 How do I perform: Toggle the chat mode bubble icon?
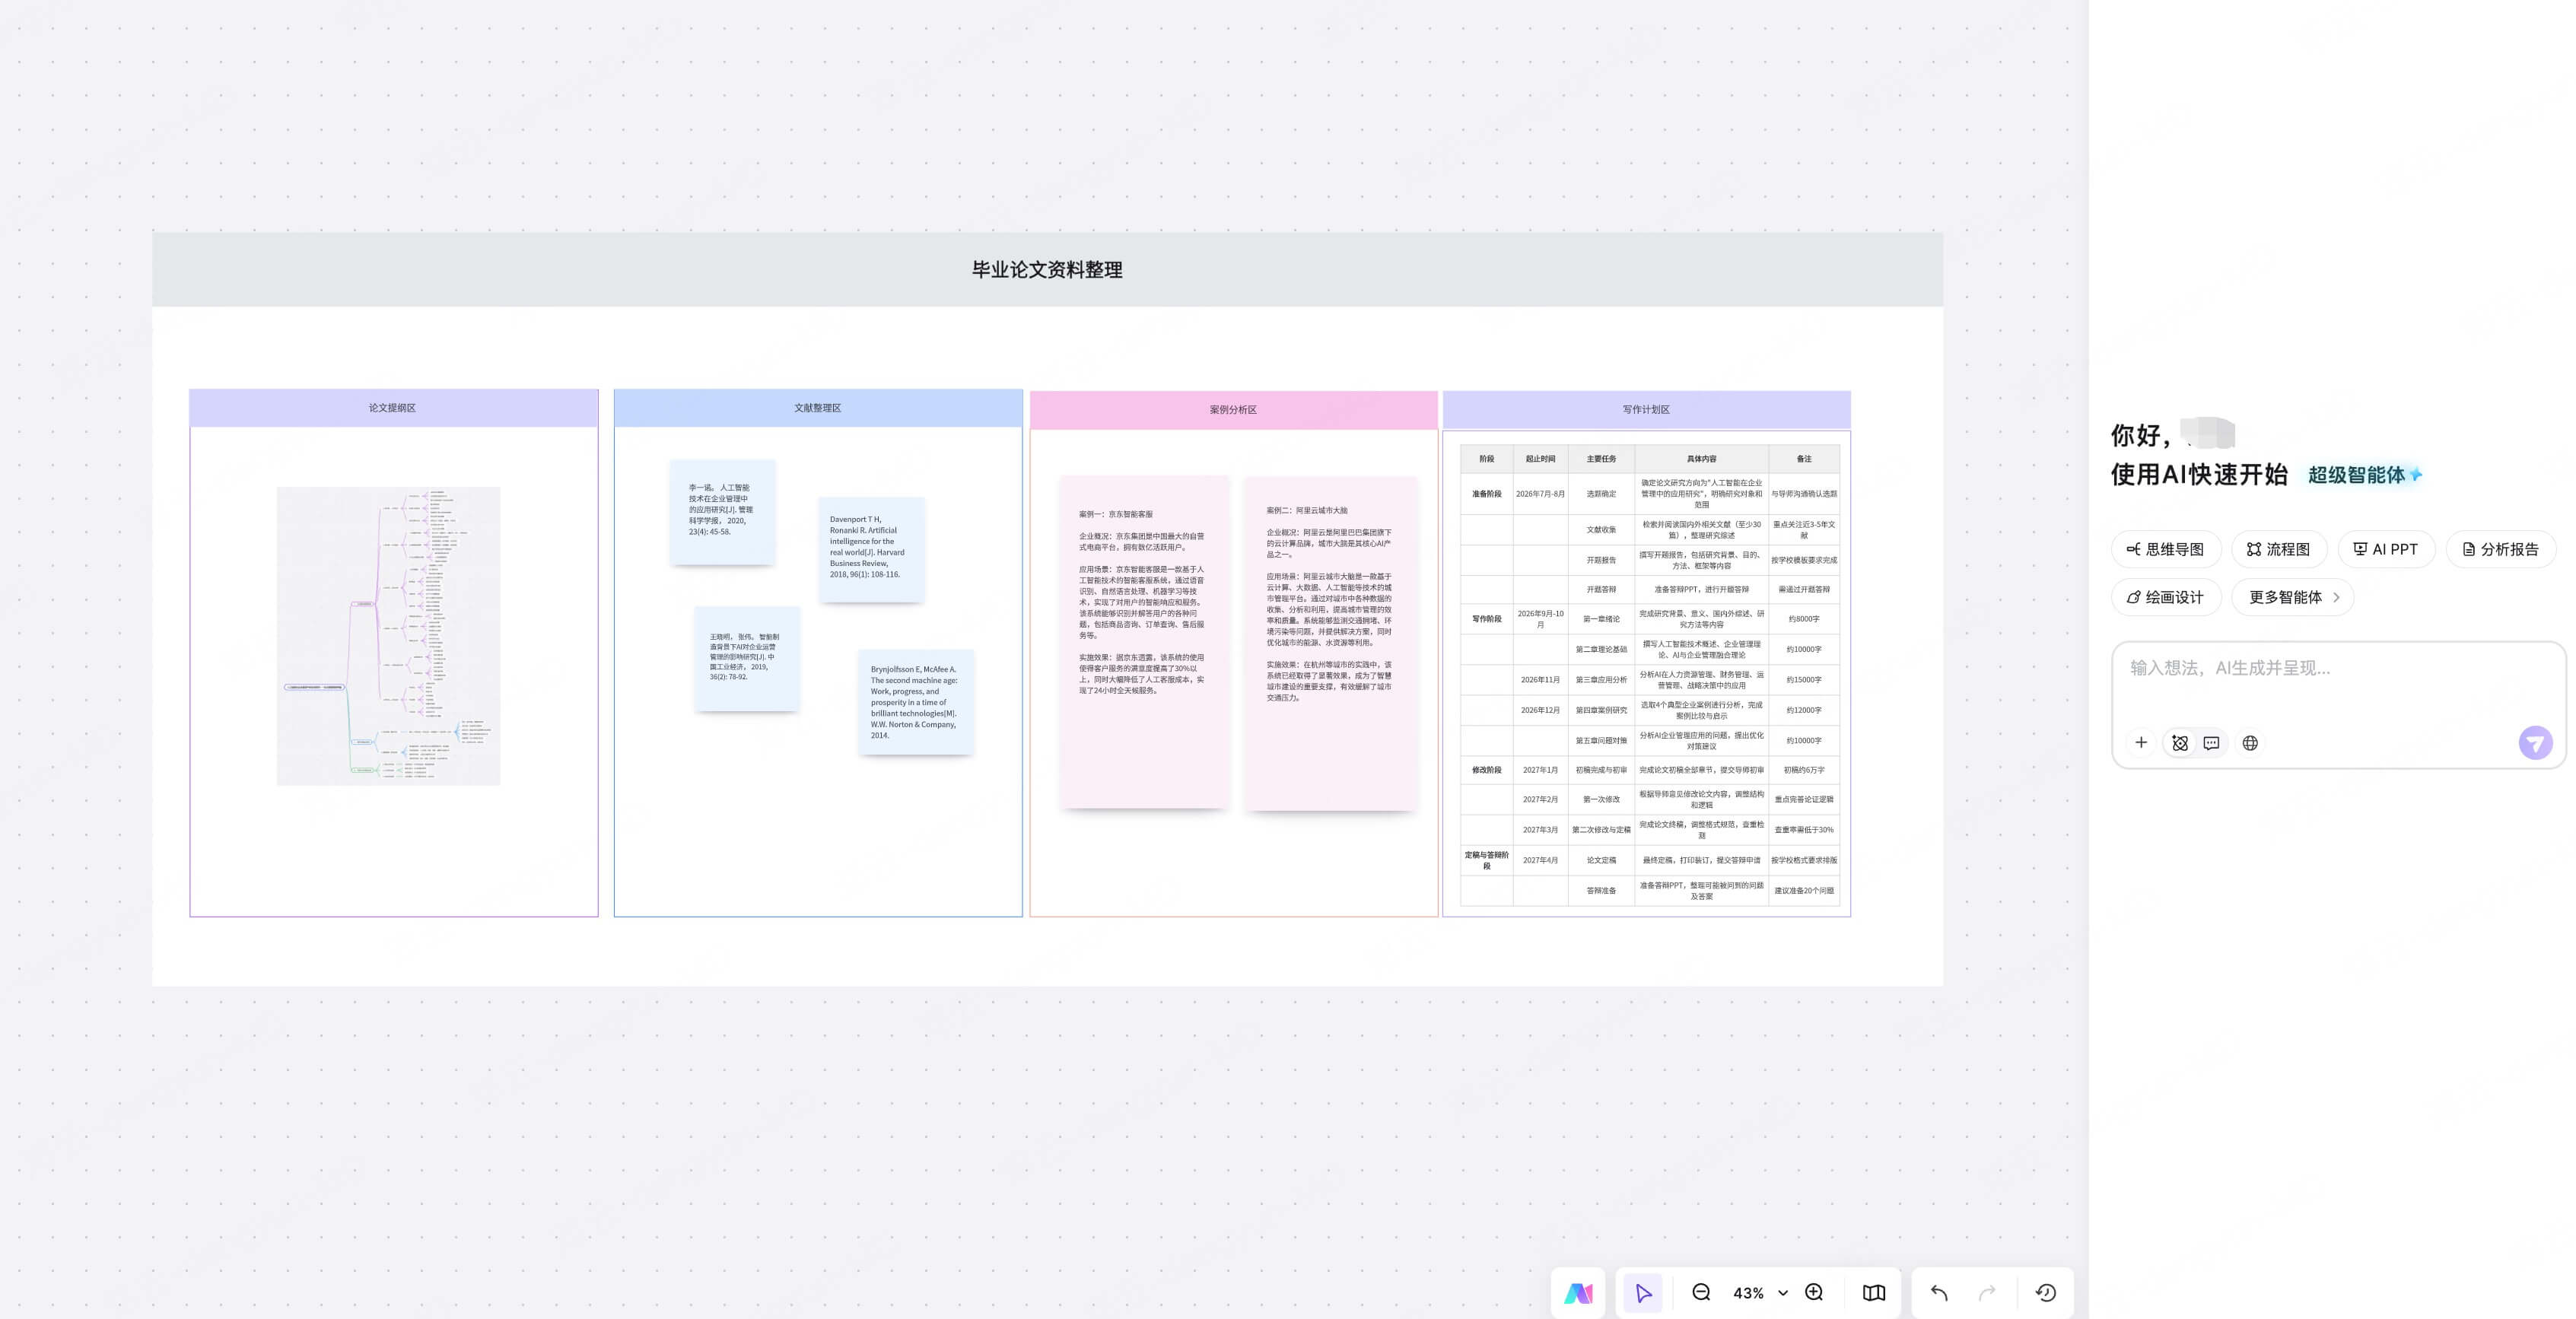(x=2211, y=743)
